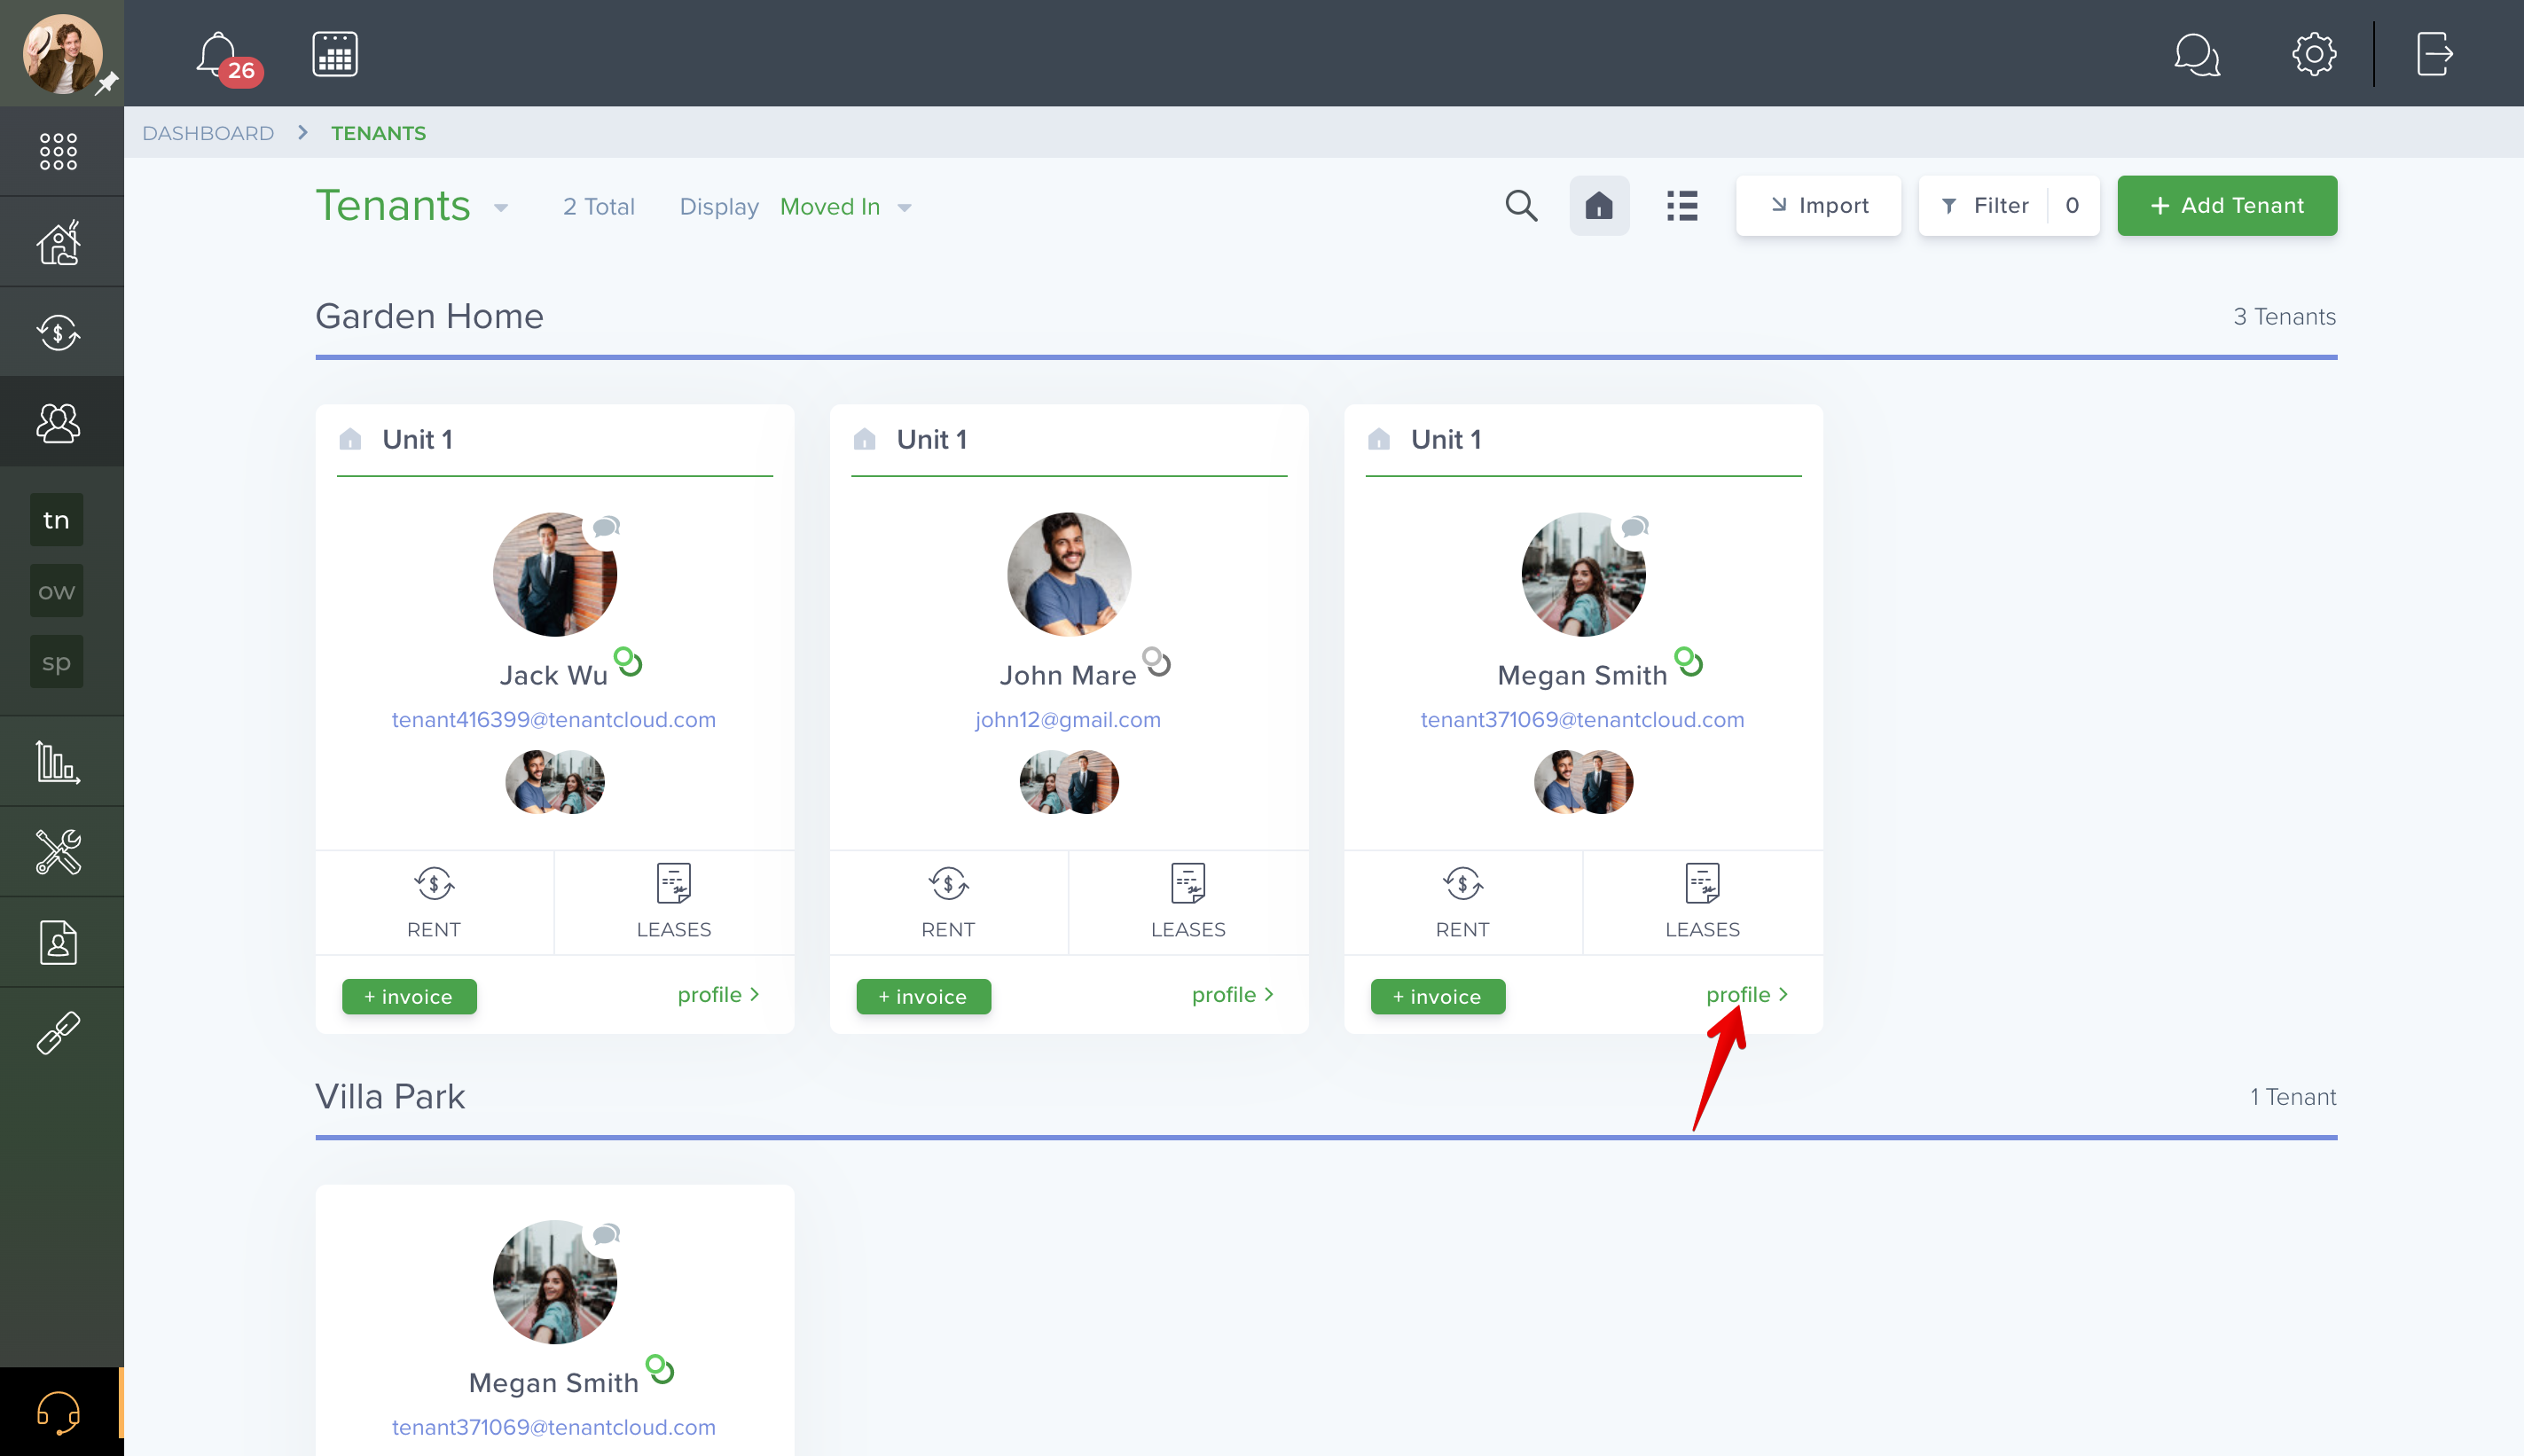Click Jack Wu's email address
2524x1456 pixels.
pyautogui.click(x=553, y=720)
